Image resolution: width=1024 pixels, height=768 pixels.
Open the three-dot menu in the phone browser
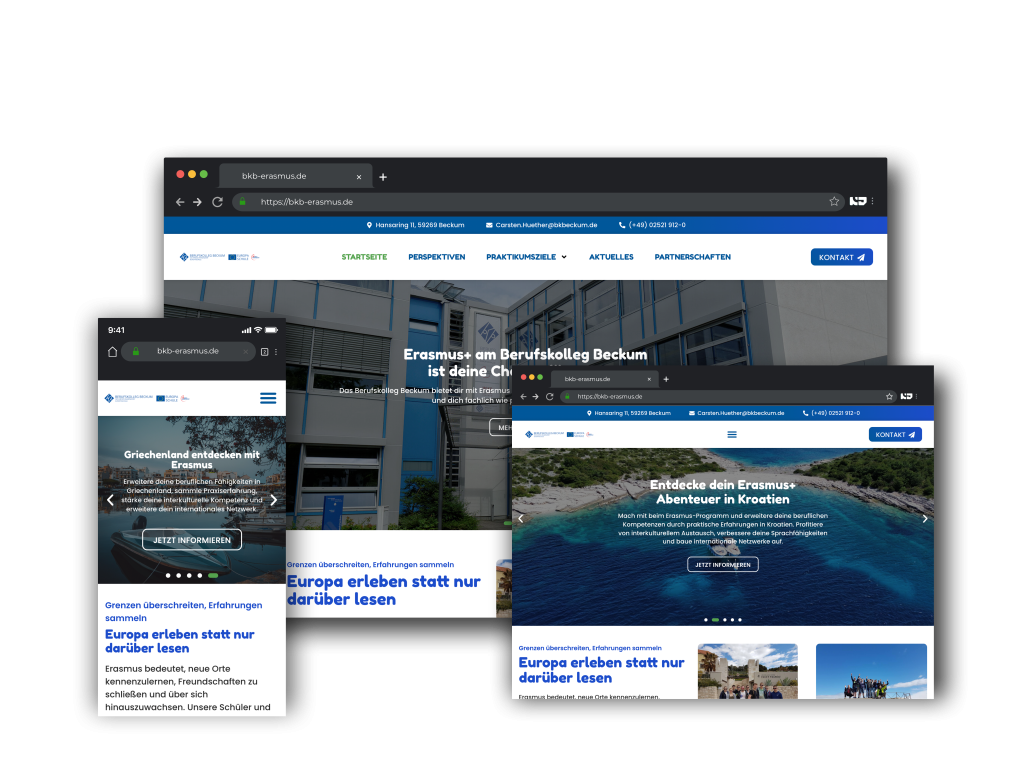[276, 352]
